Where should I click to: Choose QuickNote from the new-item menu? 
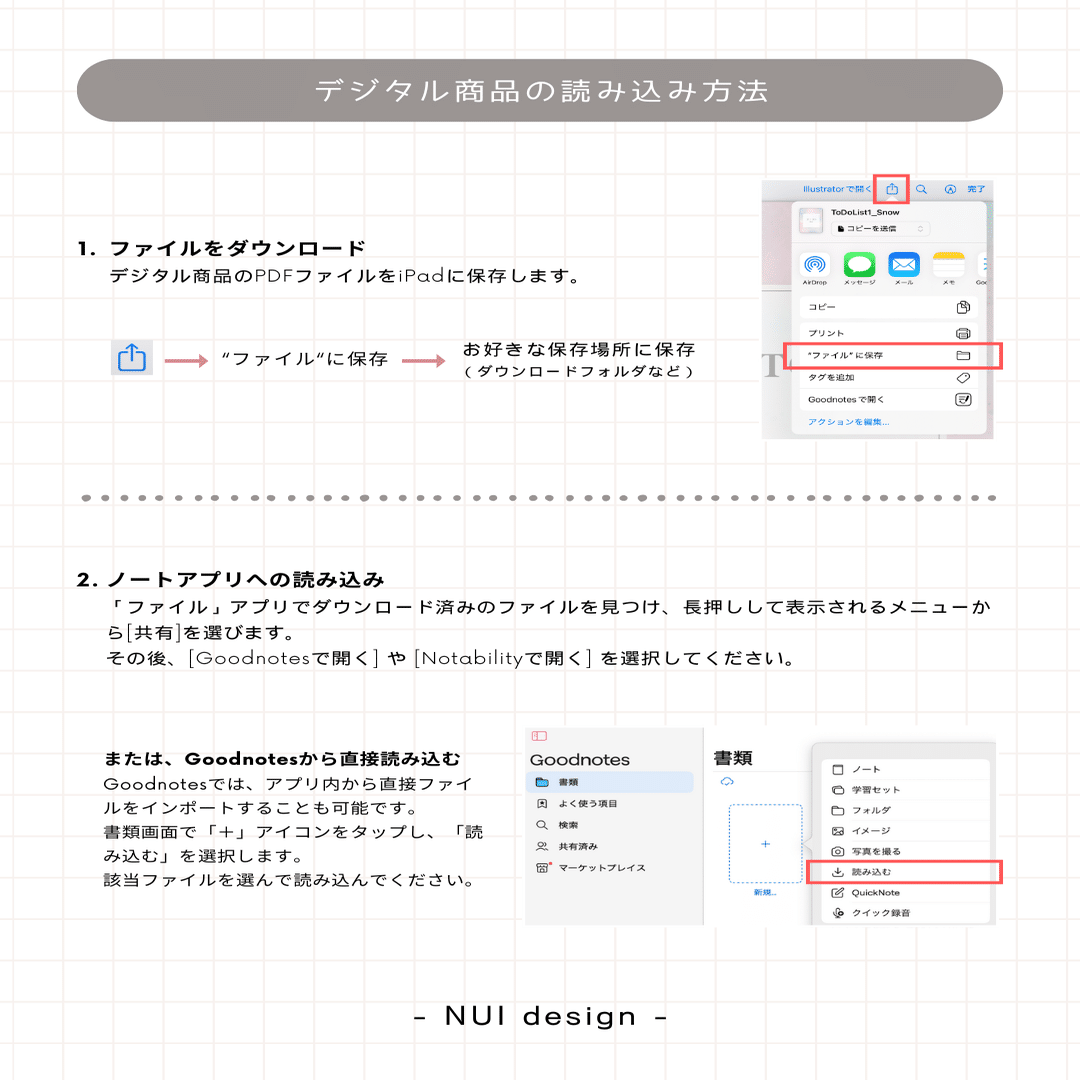coord(906,893)
